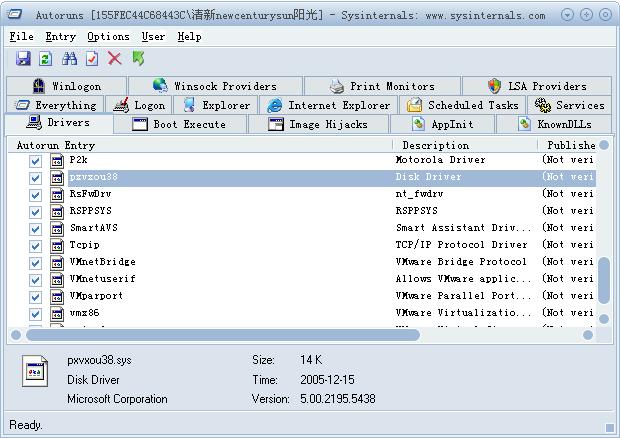Select the TCP/IP Protocol Driver description
The image size is (620, 438).
click(x=461, y=245)
